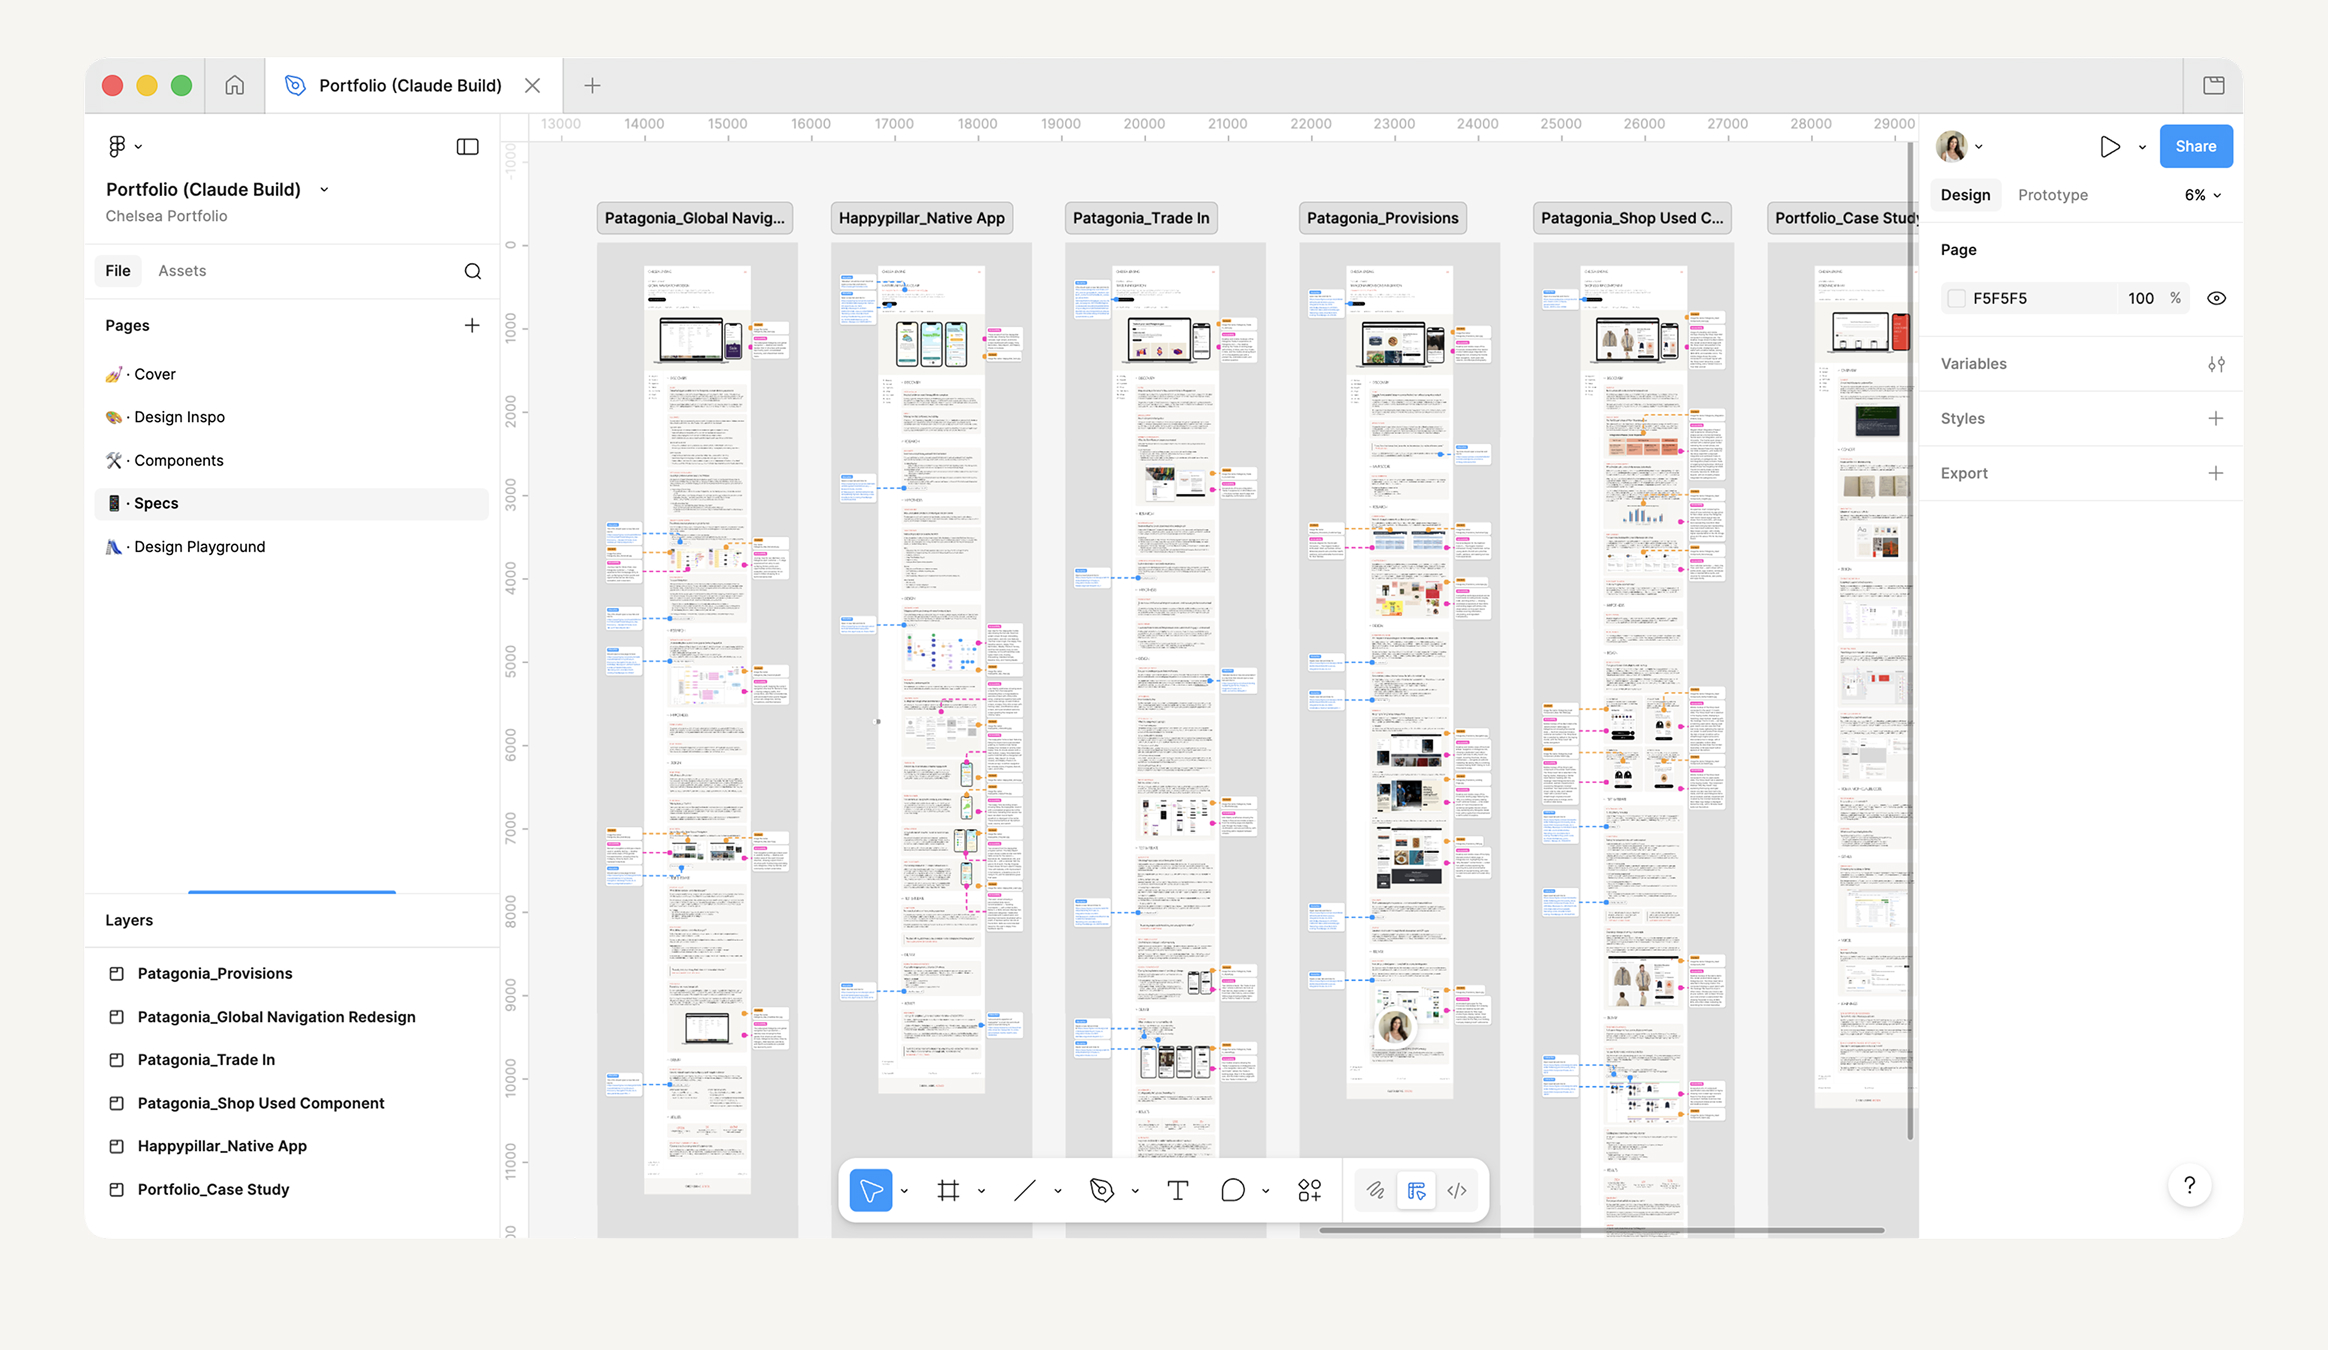Click the search icon in File panel
This screenshot has height=1350, width=2328.
pyautogui.click(x=473, y=271)
